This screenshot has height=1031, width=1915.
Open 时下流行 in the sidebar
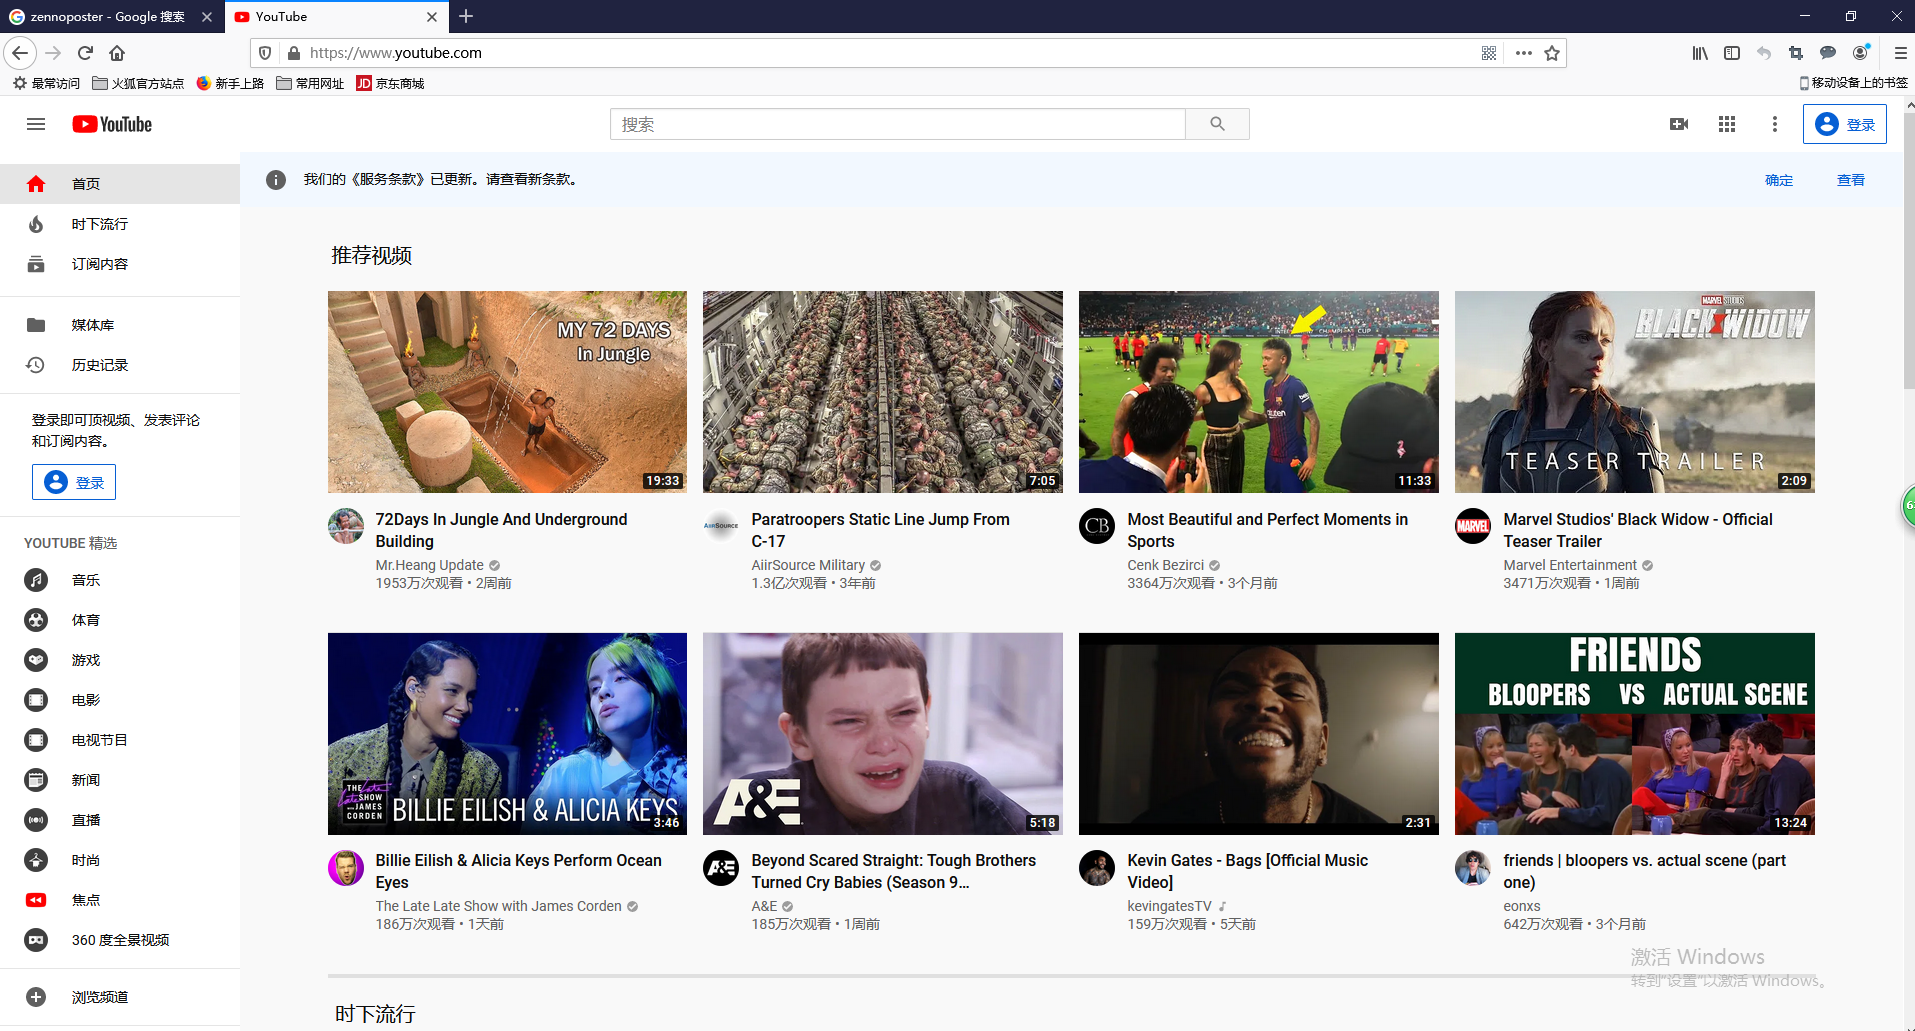120,224
